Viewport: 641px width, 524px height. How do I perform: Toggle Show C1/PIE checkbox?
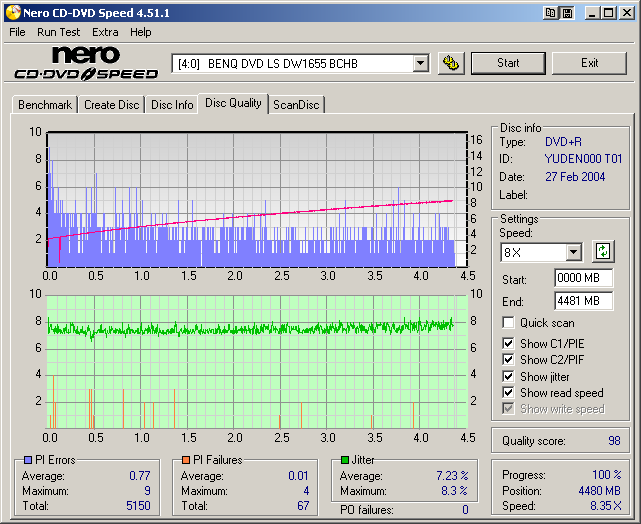pos(508,343)
